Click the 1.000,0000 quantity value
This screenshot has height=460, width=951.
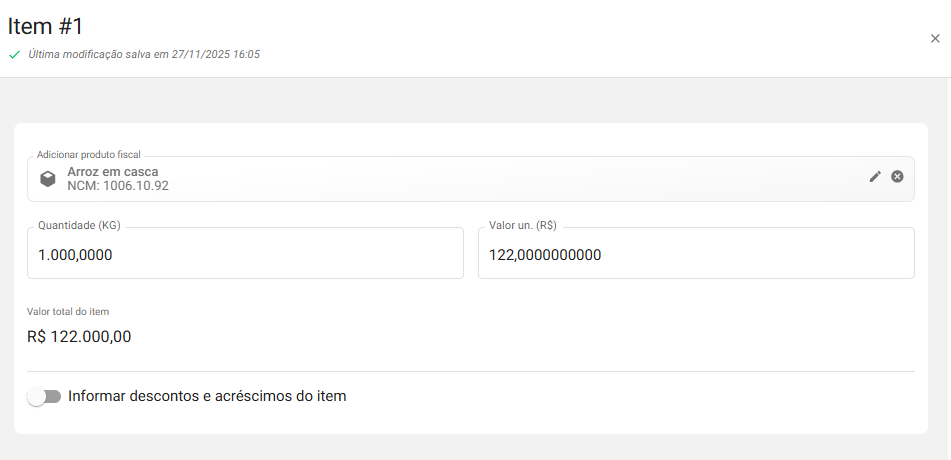click(75, 255)
